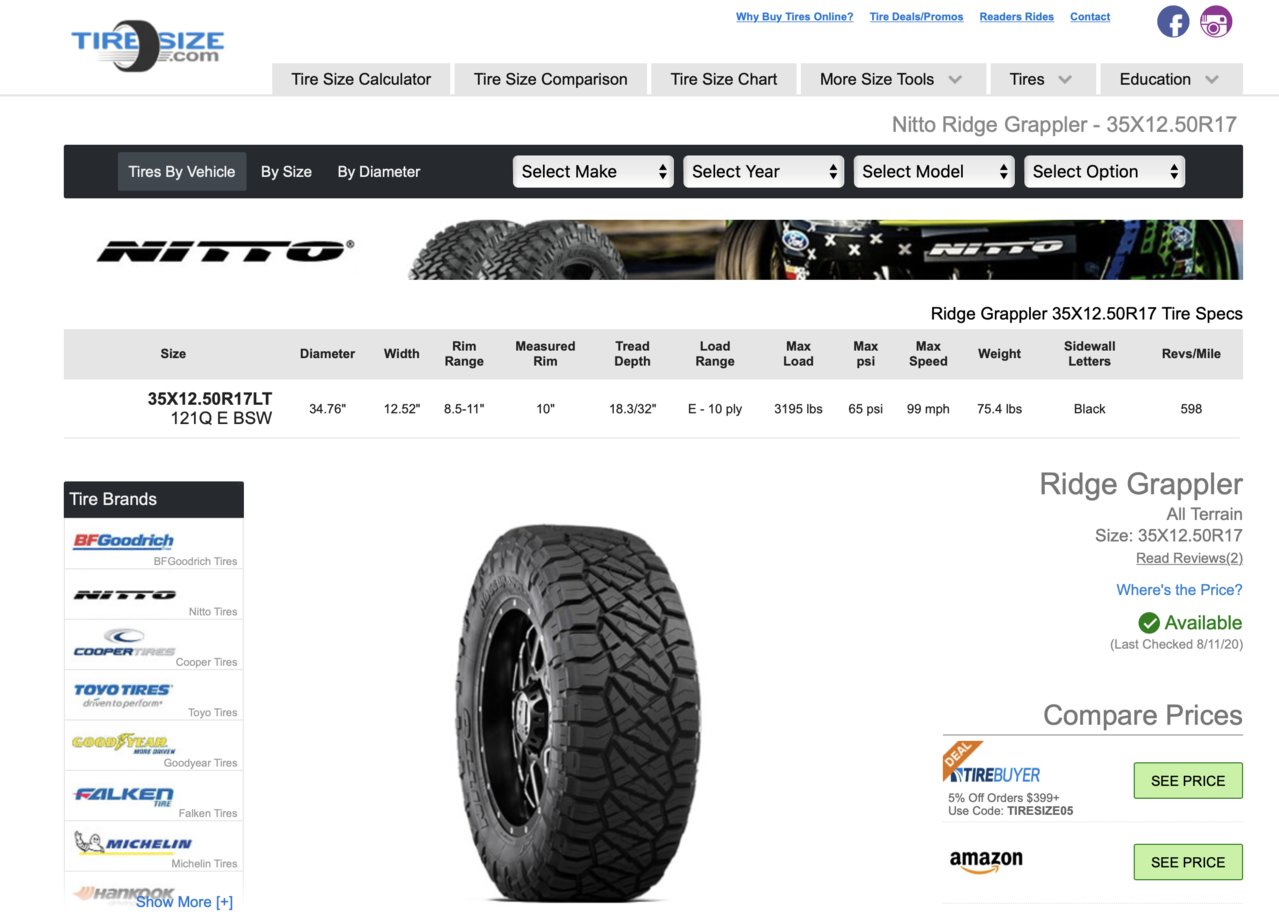The width and height of the screenshot is (1279, 921).
Task: Open the Select Model dropdown
Action: (934, 171)
